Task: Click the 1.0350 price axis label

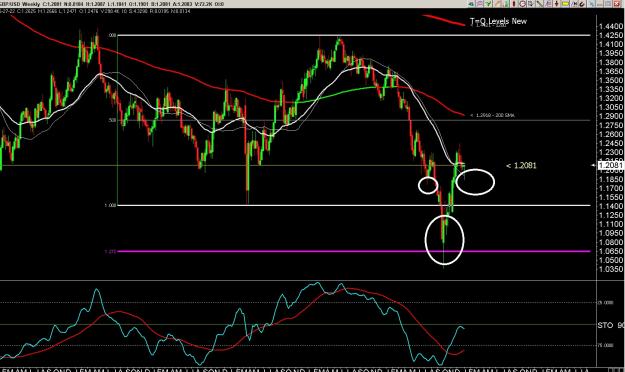Action: [x=611, y=269]
